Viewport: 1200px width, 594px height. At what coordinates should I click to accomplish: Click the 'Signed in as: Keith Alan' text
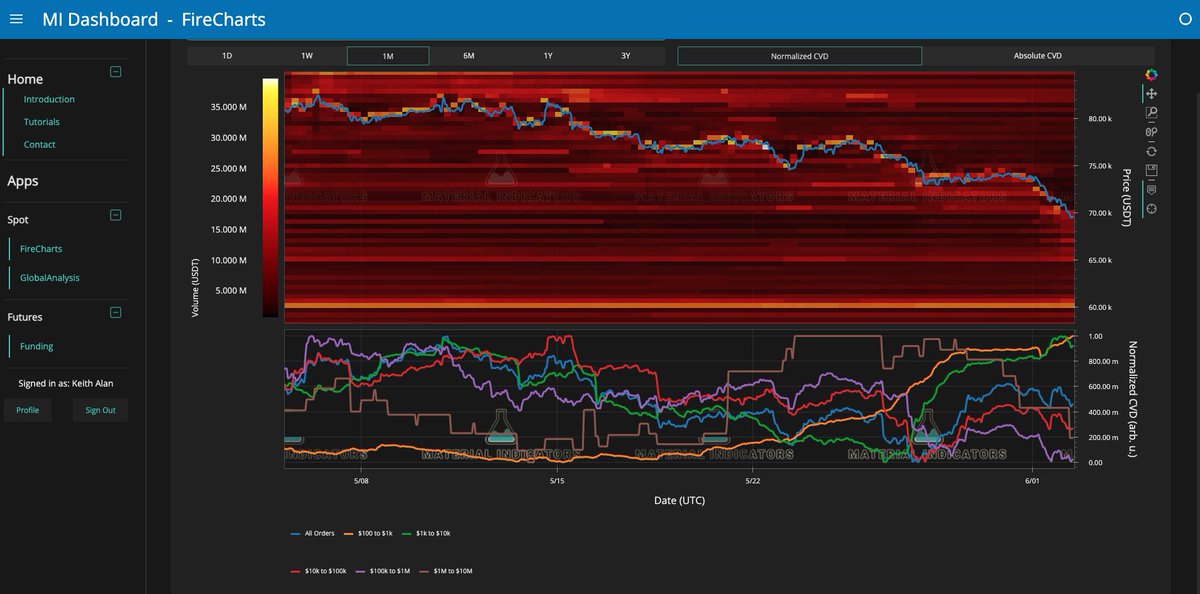point(67,383)
